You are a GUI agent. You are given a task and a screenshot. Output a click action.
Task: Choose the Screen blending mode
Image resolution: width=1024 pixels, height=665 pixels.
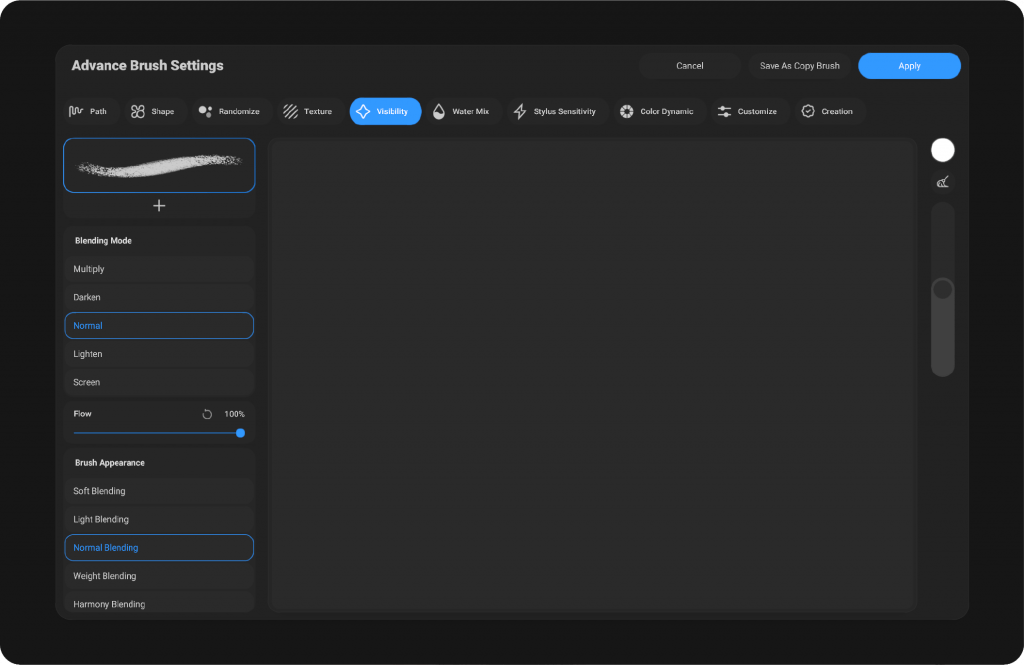pos(159,382)
